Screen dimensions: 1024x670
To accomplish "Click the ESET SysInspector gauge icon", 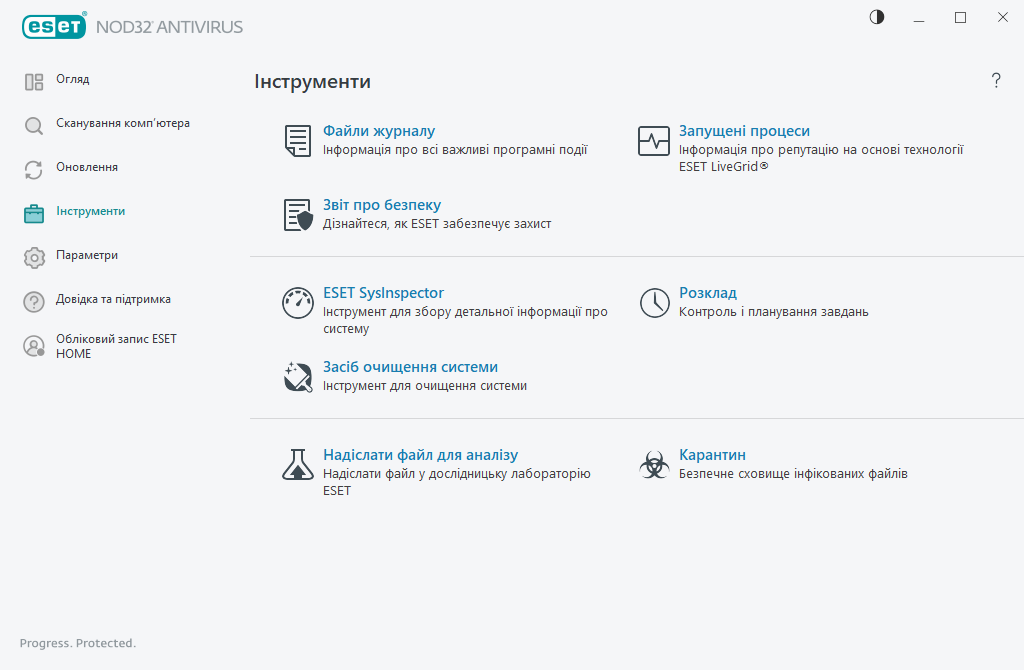I will tap(298, 303).
